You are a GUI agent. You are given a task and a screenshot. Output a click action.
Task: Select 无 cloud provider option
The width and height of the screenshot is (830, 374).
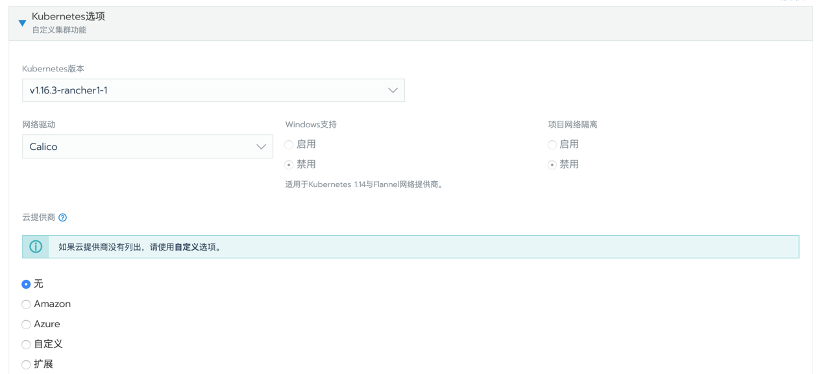26,284
